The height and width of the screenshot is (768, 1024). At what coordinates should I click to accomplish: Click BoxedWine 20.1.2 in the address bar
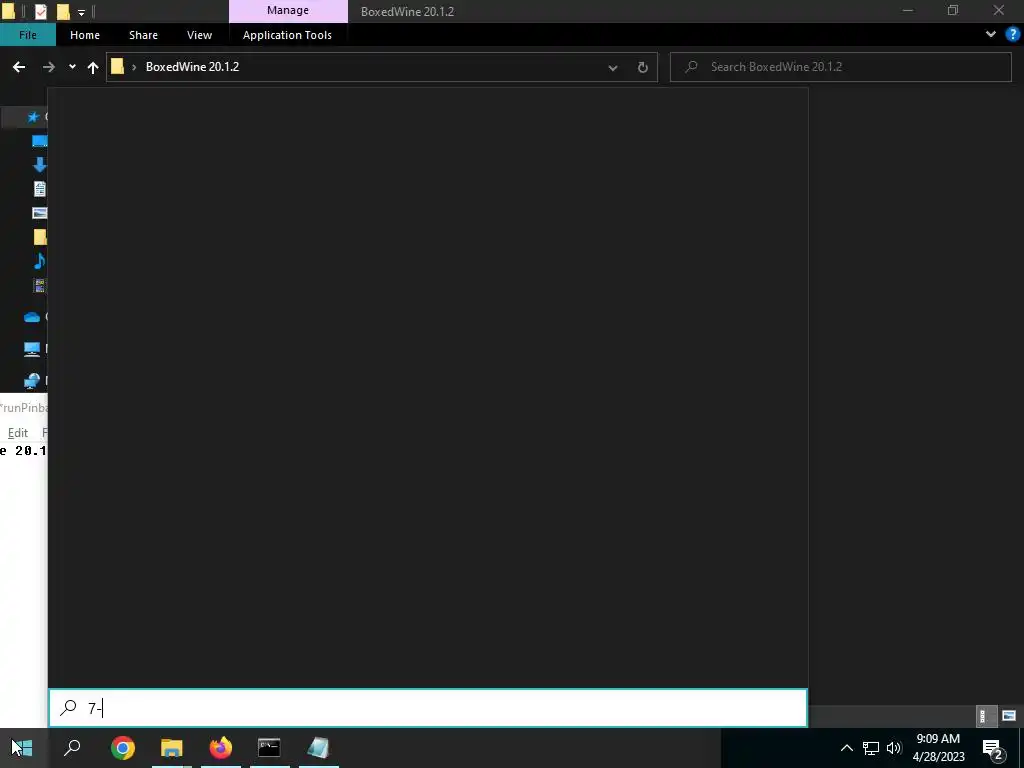(192, 67)
